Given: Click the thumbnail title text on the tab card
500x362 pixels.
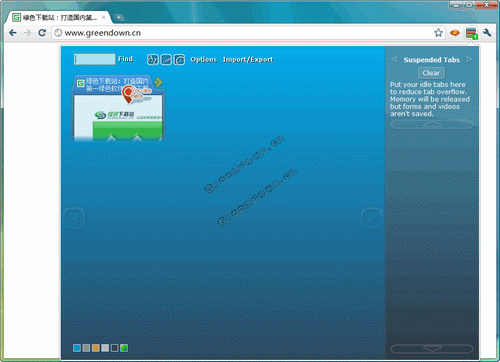Looking at the screenshot, I should click(117, 85).
